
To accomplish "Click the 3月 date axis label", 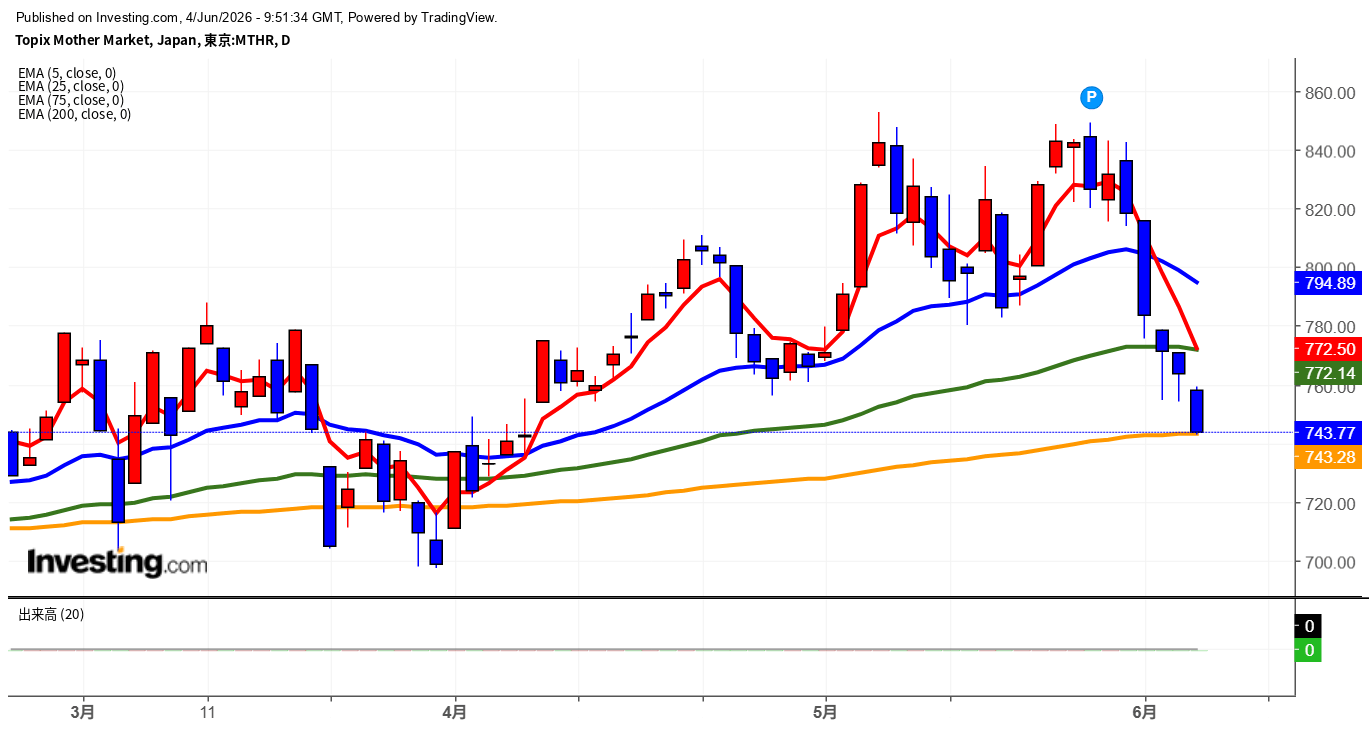I will [83, 713].
